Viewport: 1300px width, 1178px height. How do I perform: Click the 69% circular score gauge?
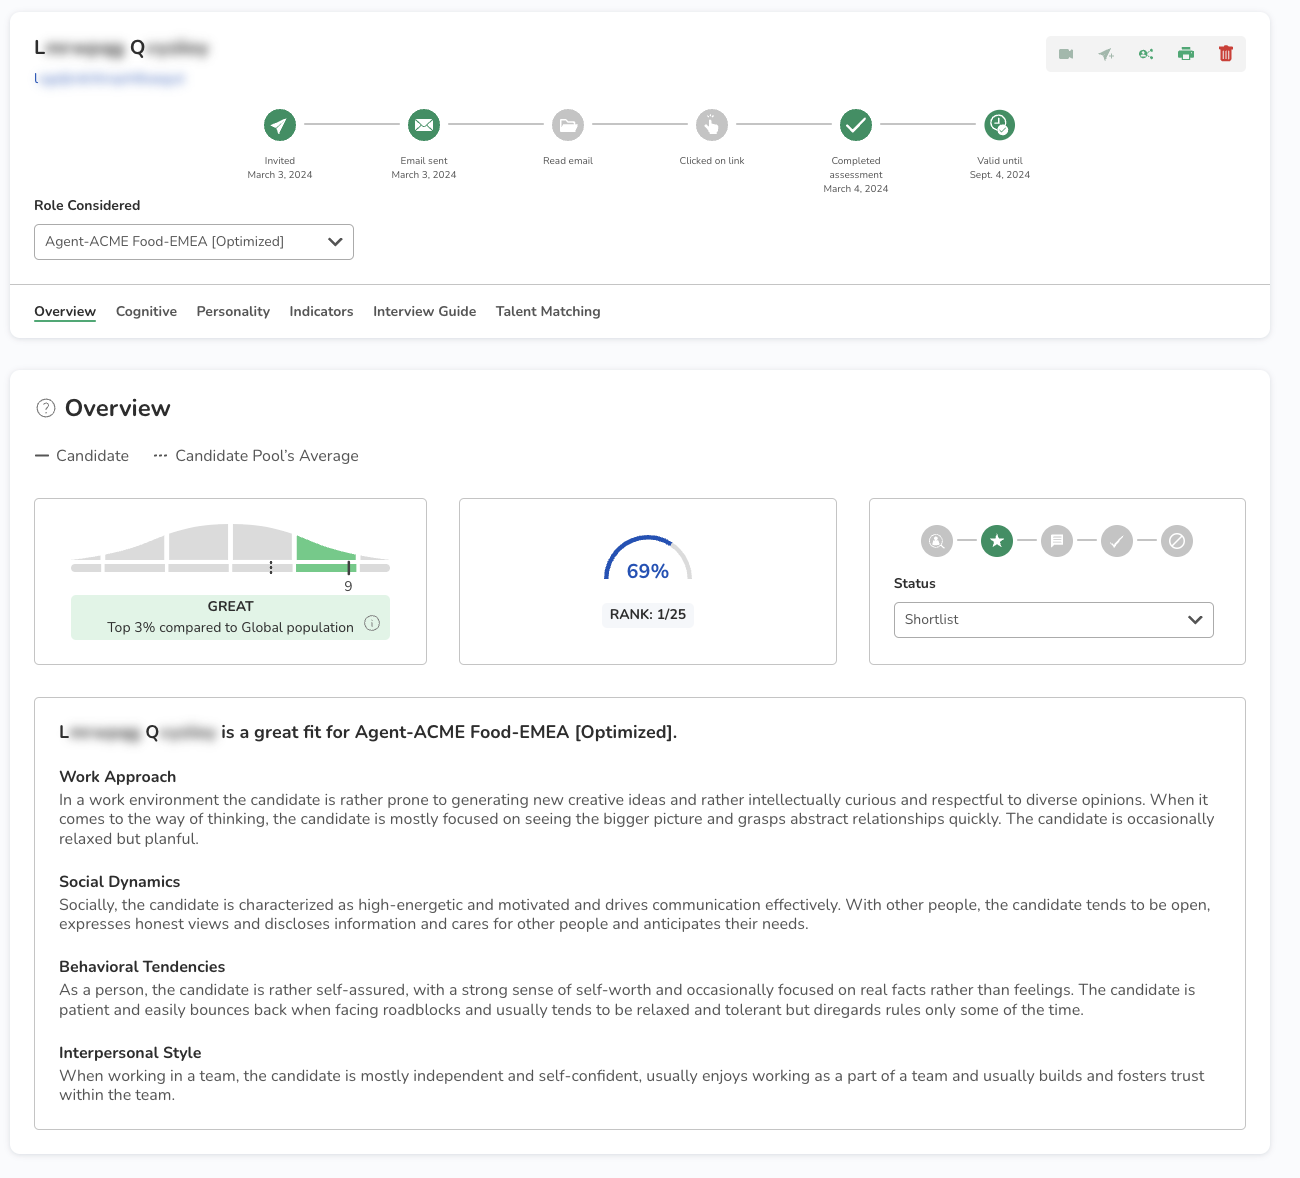(x=648, y=562)
